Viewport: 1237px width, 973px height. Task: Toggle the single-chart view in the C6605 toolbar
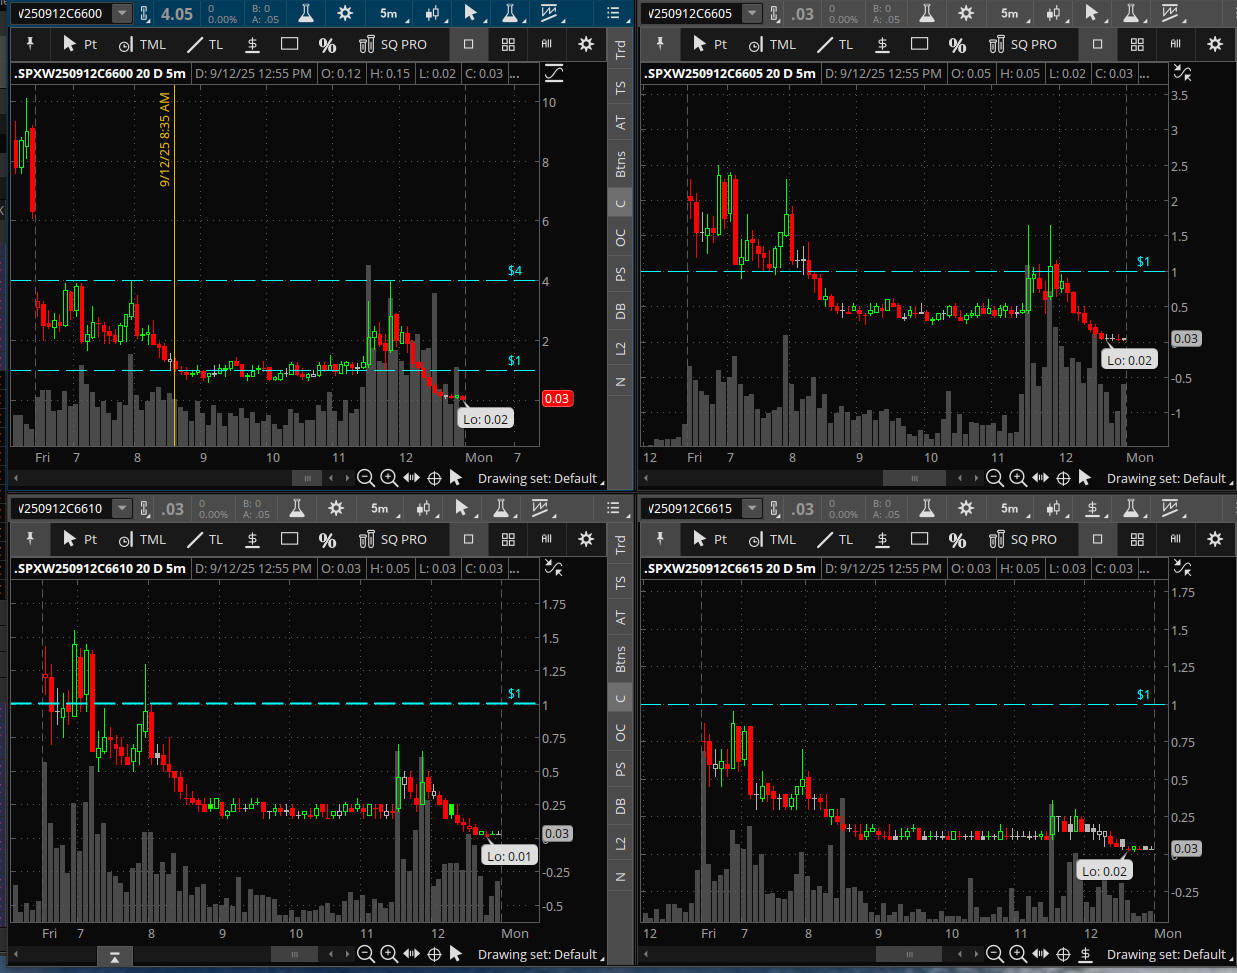tap(1097, 44)
